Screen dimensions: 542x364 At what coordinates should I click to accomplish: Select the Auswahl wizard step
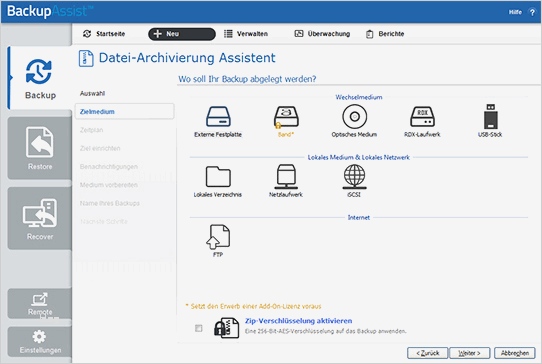92,93
